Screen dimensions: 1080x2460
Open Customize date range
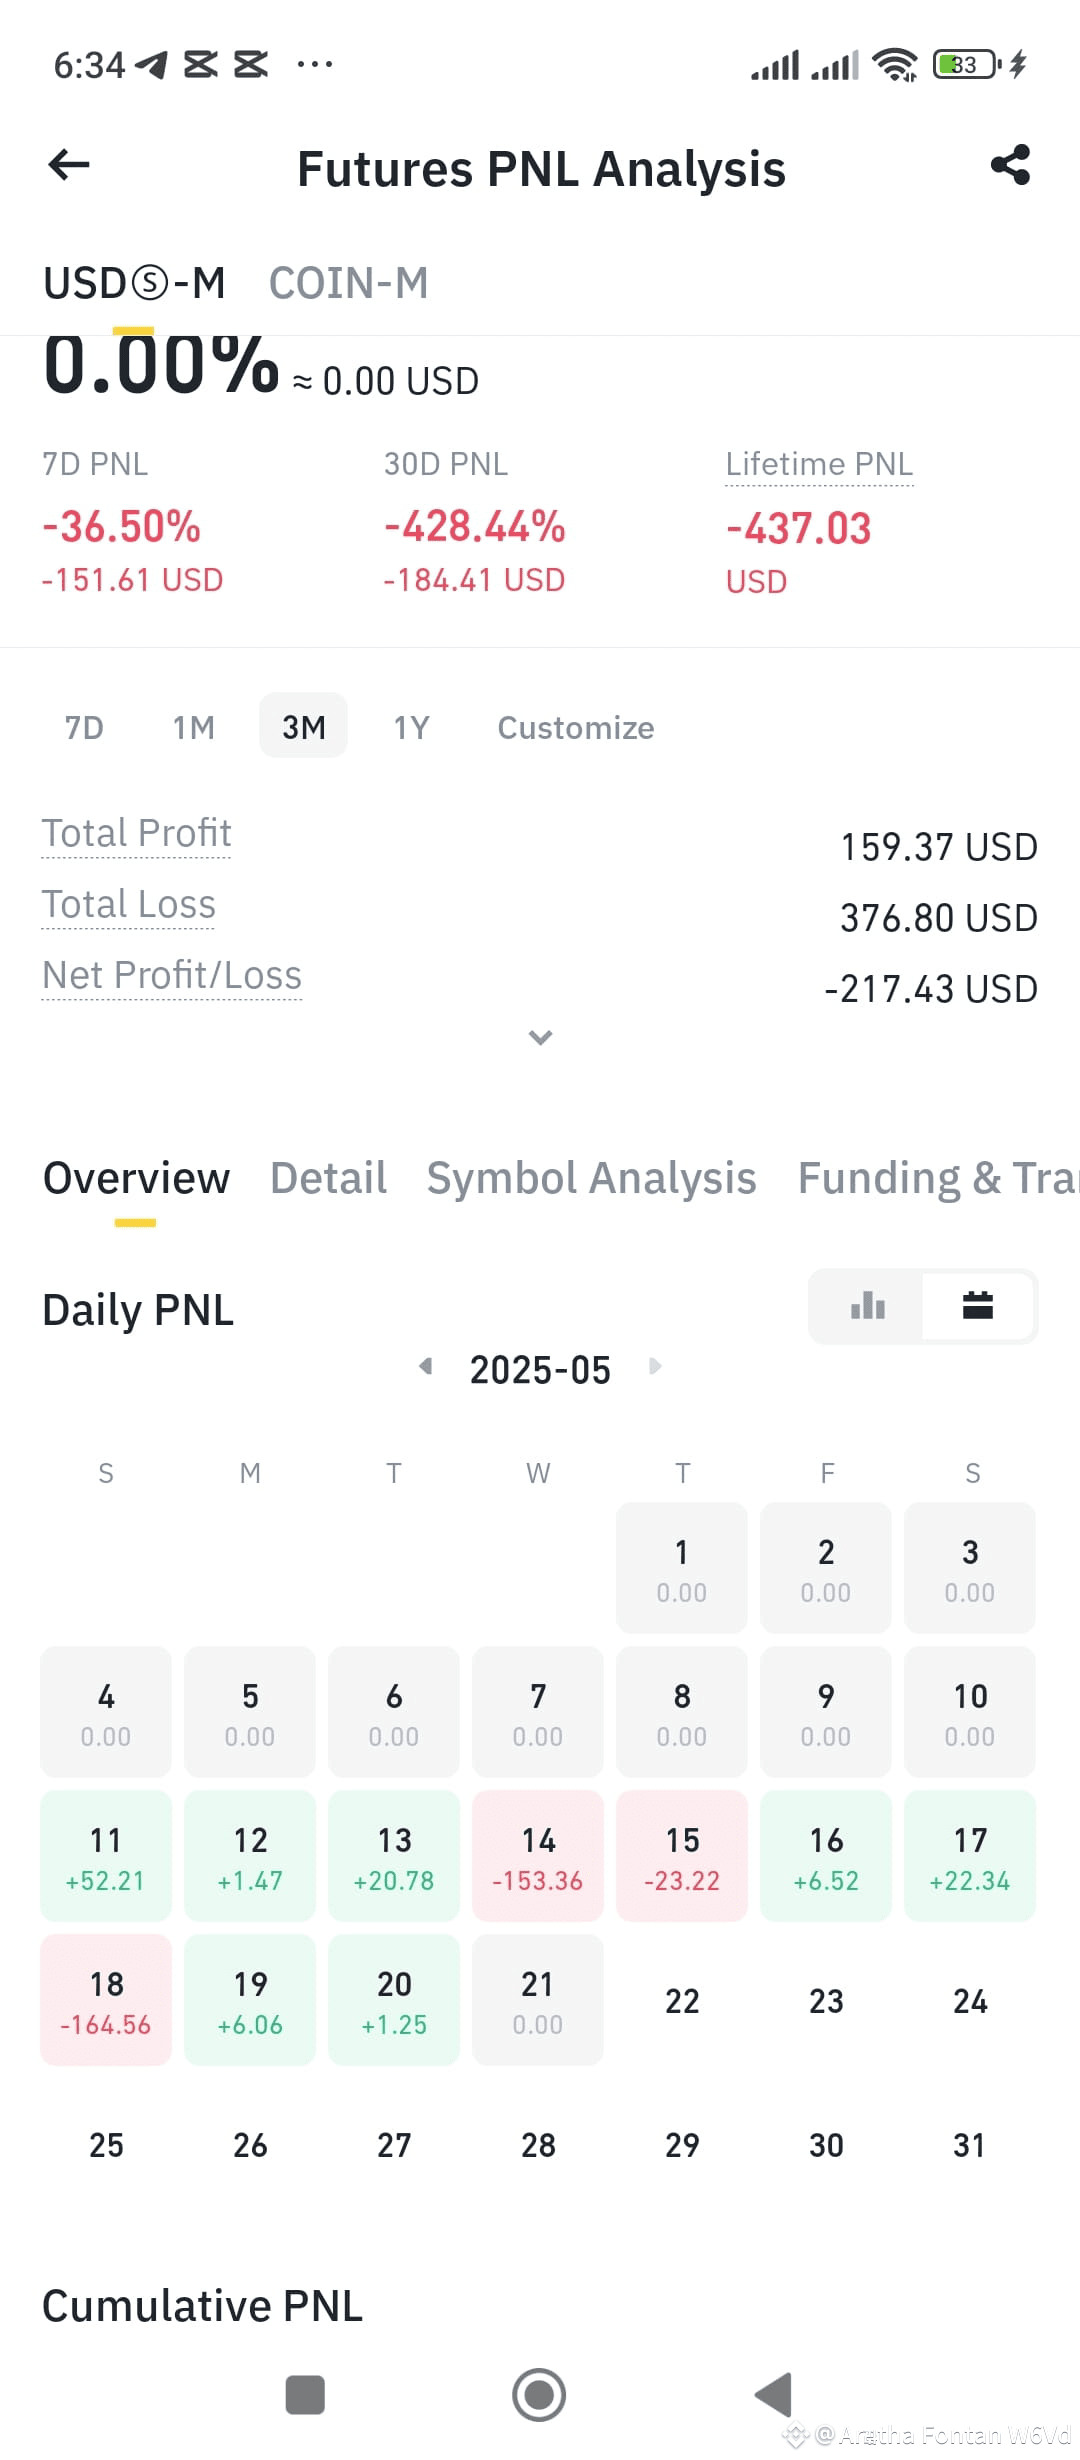click(576, 727)
